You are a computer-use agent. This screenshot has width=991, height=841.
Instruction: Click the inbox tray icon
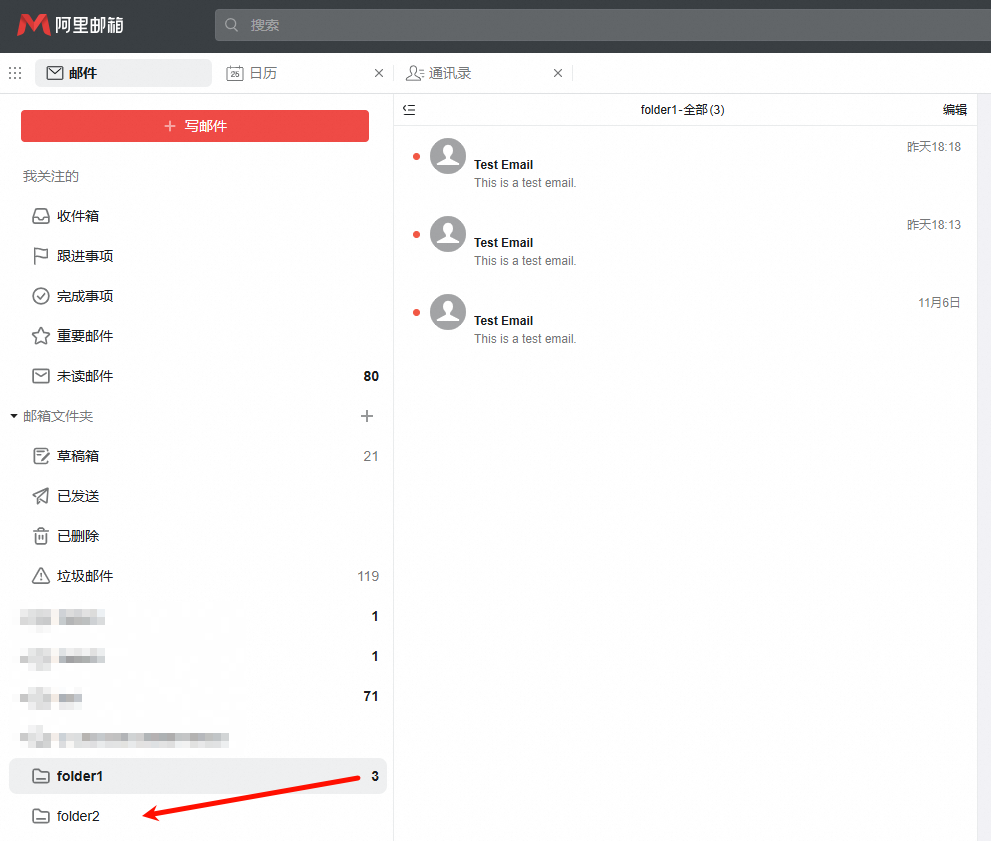coord(40,216)
